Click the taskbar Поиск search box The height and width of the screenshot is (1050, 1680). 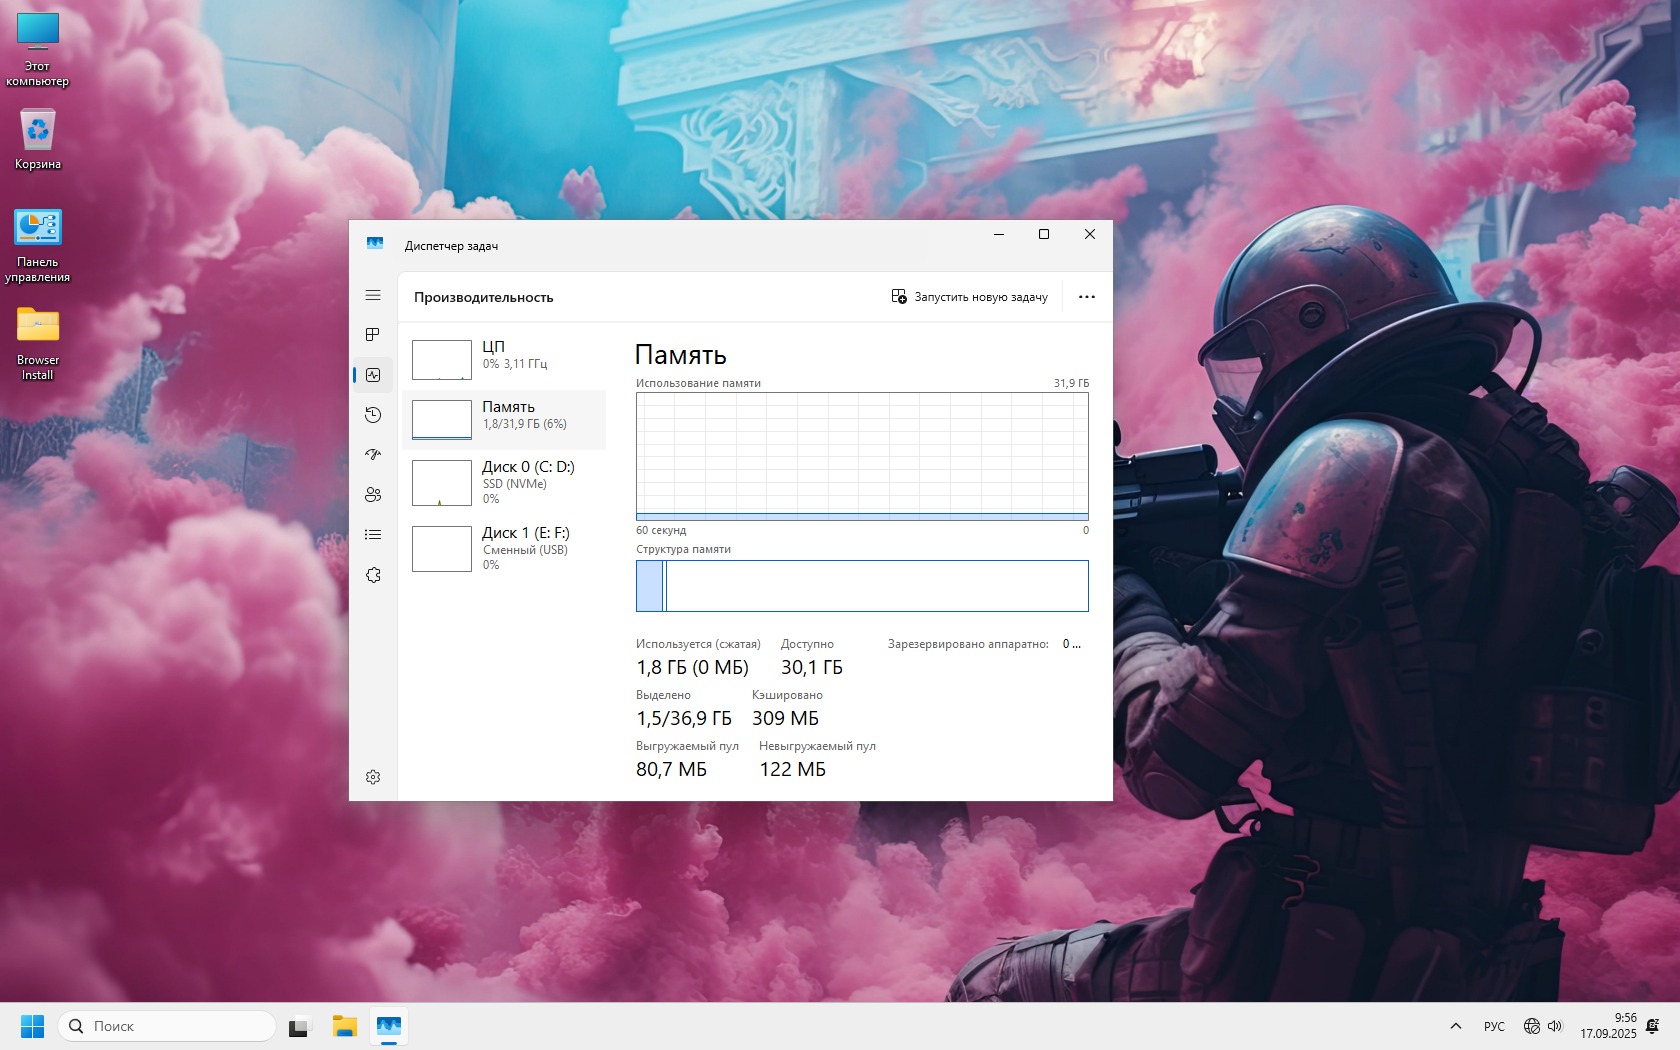[167, 1026]
